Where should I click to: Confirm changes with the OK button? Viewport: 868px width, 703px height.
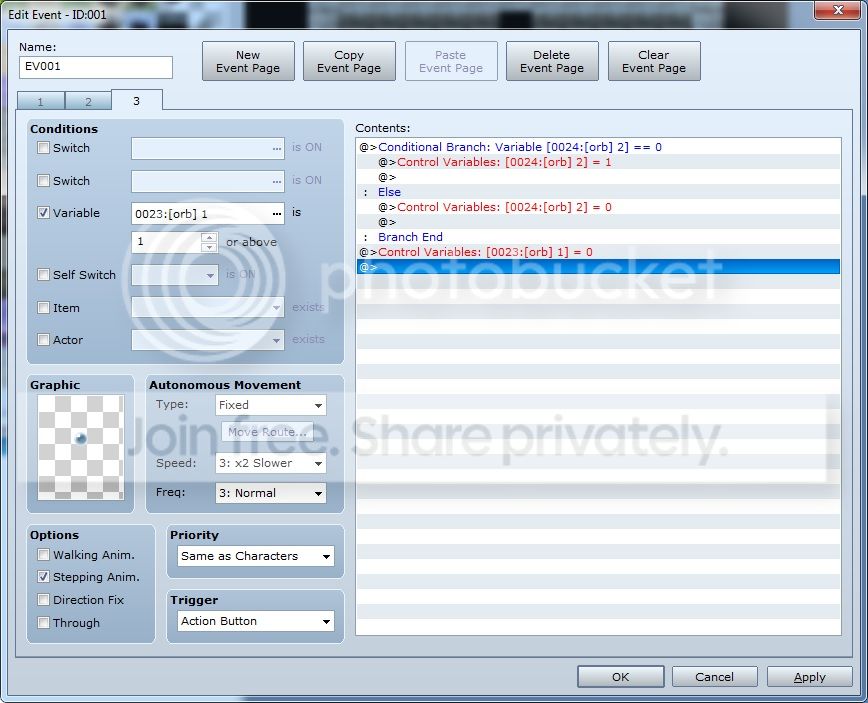pos(621,677)
